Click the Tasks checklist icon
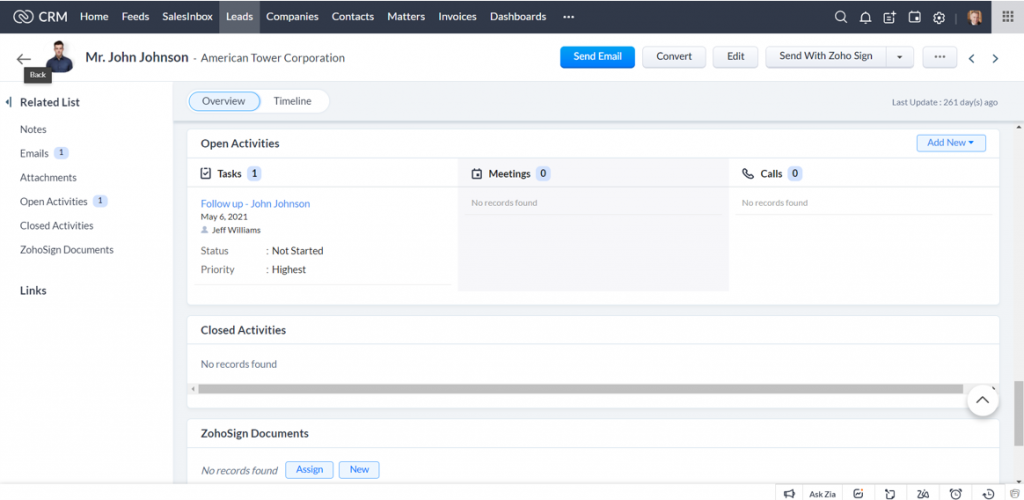 pos(206,174)
